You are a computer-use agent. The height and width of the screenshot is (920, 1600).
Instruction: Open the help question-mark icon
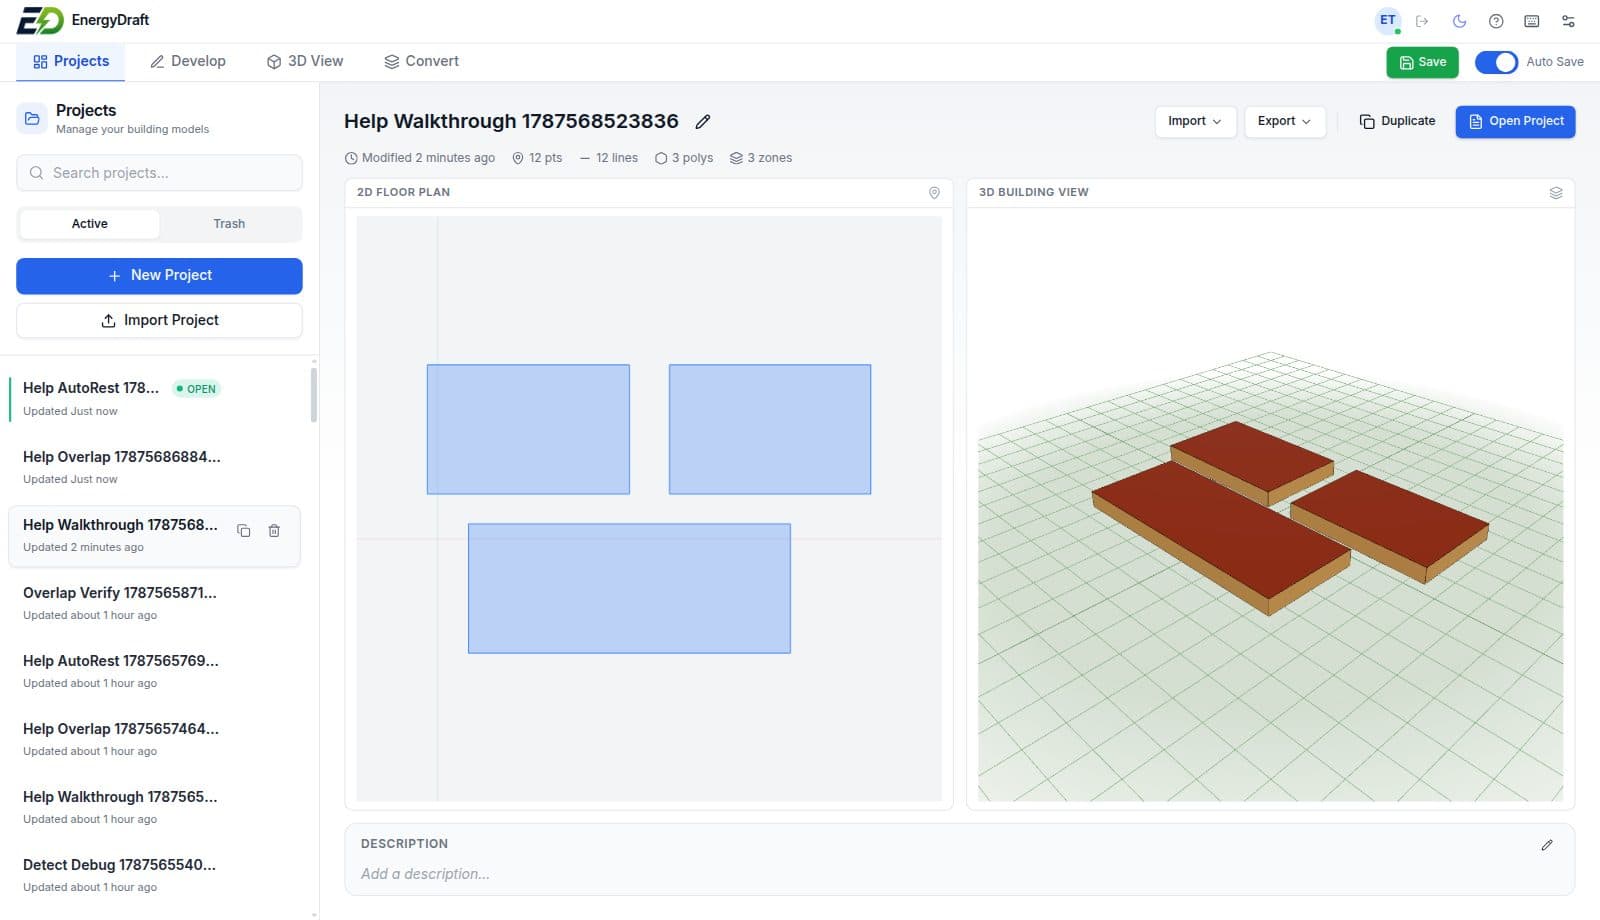click(x=1496, y=21)
